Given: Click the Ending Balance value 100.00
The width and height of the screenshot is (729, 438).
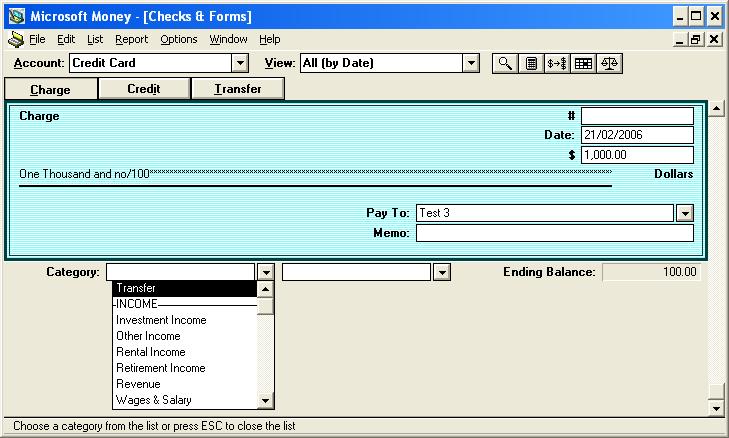Looking at the screenshot, I should click(x=652, y=272).
